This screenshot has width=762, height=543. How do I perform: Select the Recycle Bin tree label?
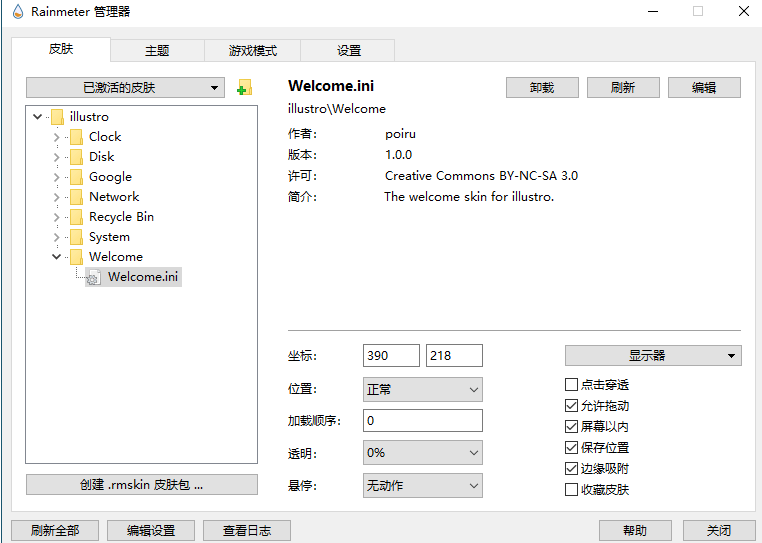click(121, 217)
